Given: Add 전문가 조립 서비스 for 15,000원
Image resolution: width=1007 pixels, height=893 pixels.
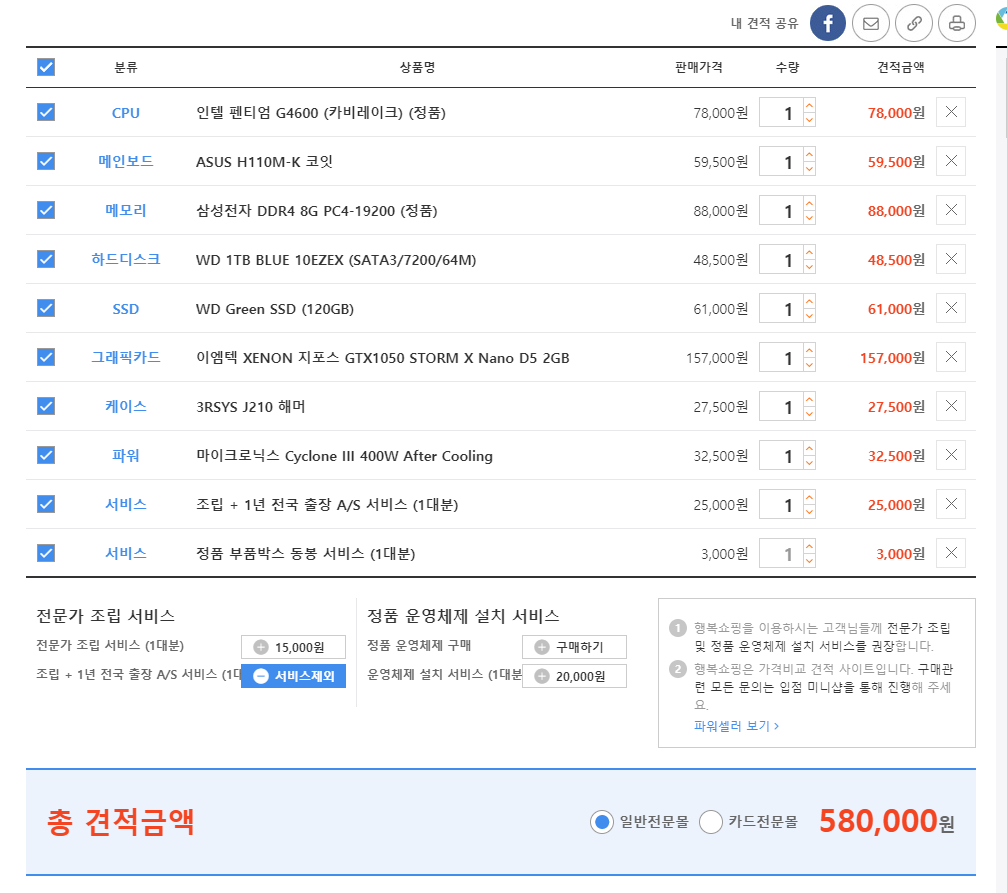Looking at the screenshot, I should [x=293, y=647].
